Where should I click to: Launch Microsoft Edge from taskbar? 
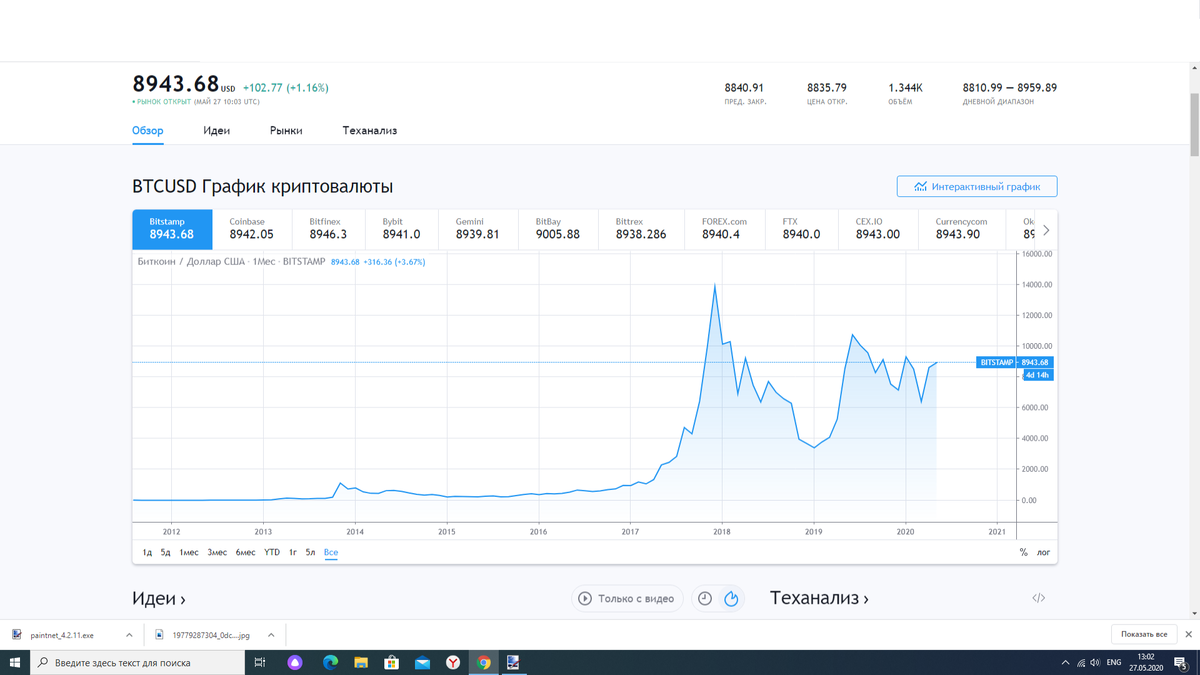(x=330, y=662)
